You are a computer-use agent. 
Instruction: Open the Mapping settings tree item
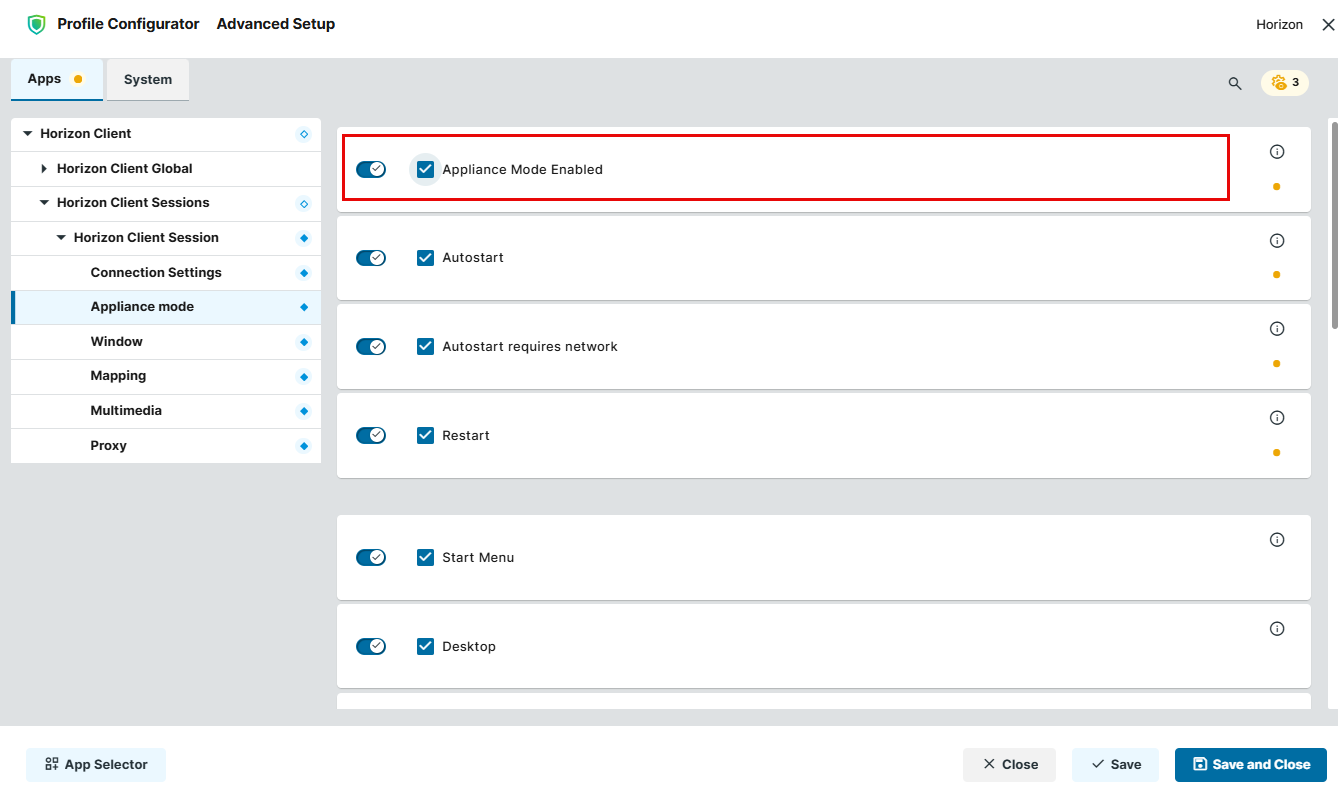[166, 376]
